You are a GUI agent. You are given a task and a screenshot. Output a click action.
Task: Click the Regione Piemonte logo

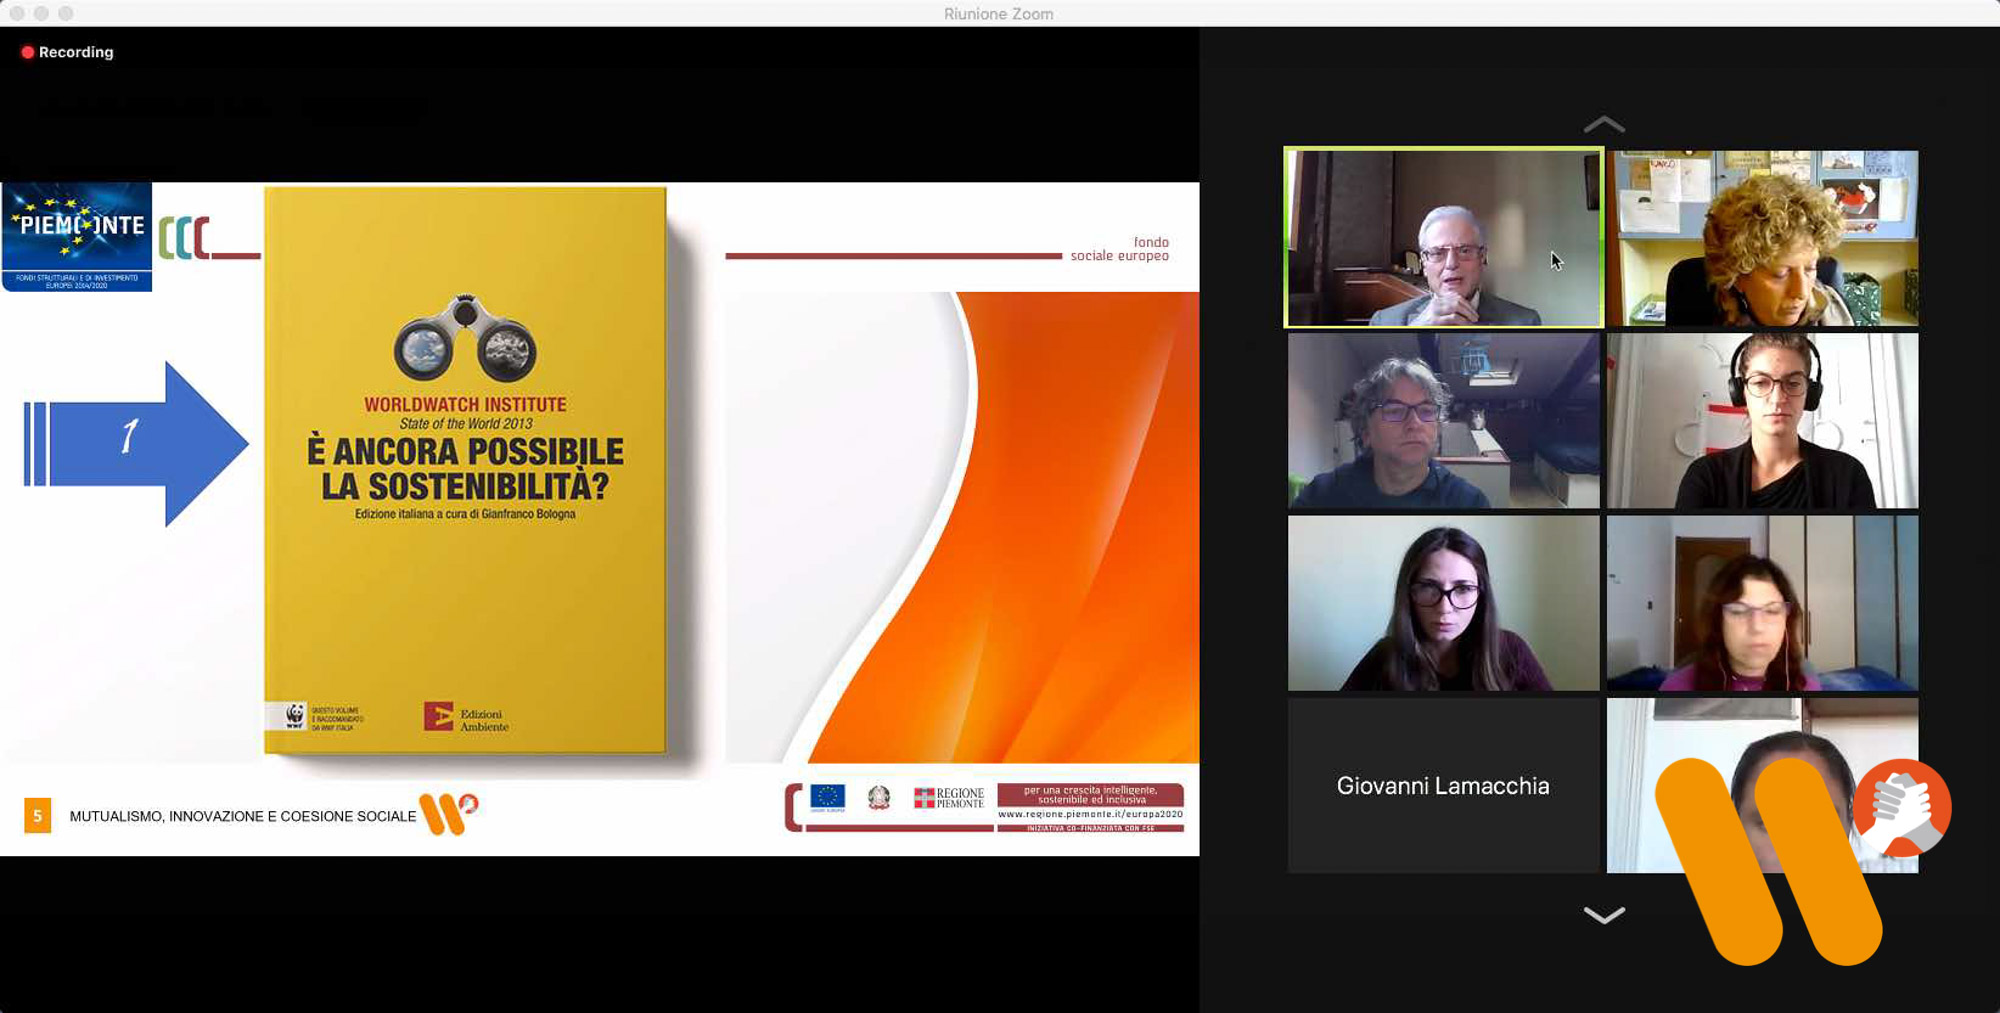point(949,797)
